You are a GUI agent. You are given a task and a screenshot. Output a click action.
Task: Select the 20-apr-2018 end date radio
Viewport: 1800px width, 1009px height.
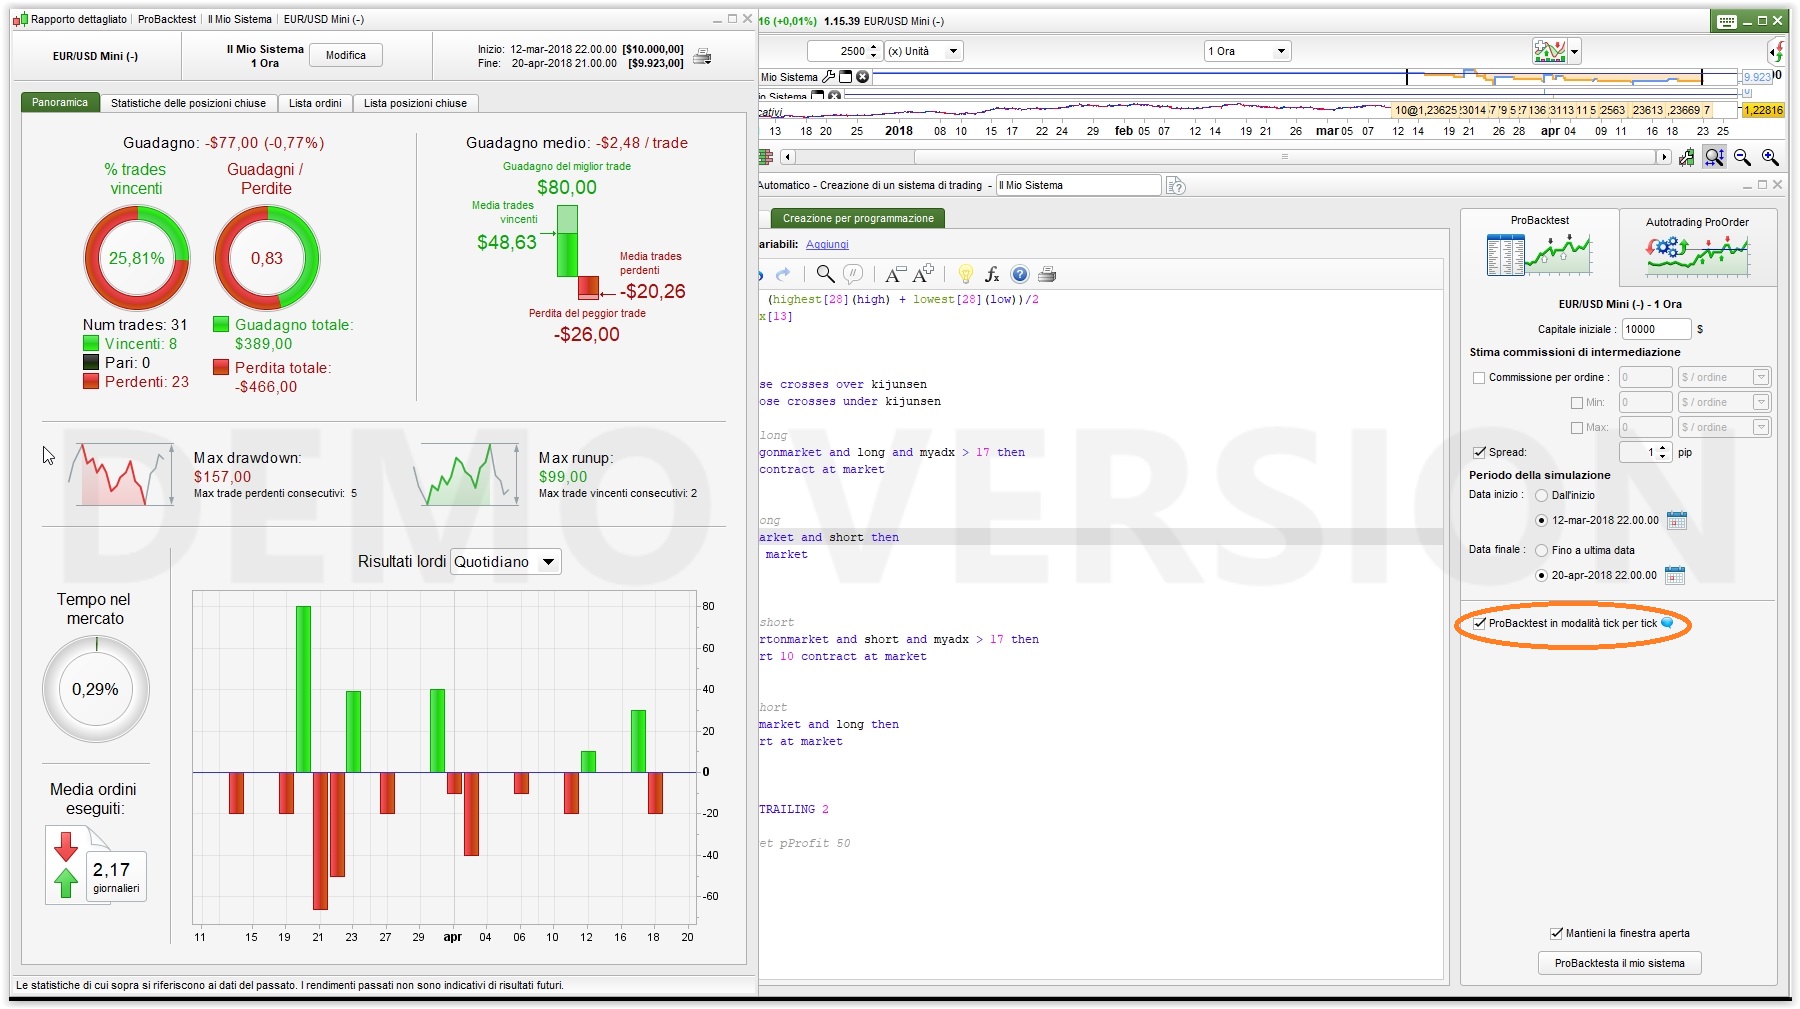point(1542,575)
